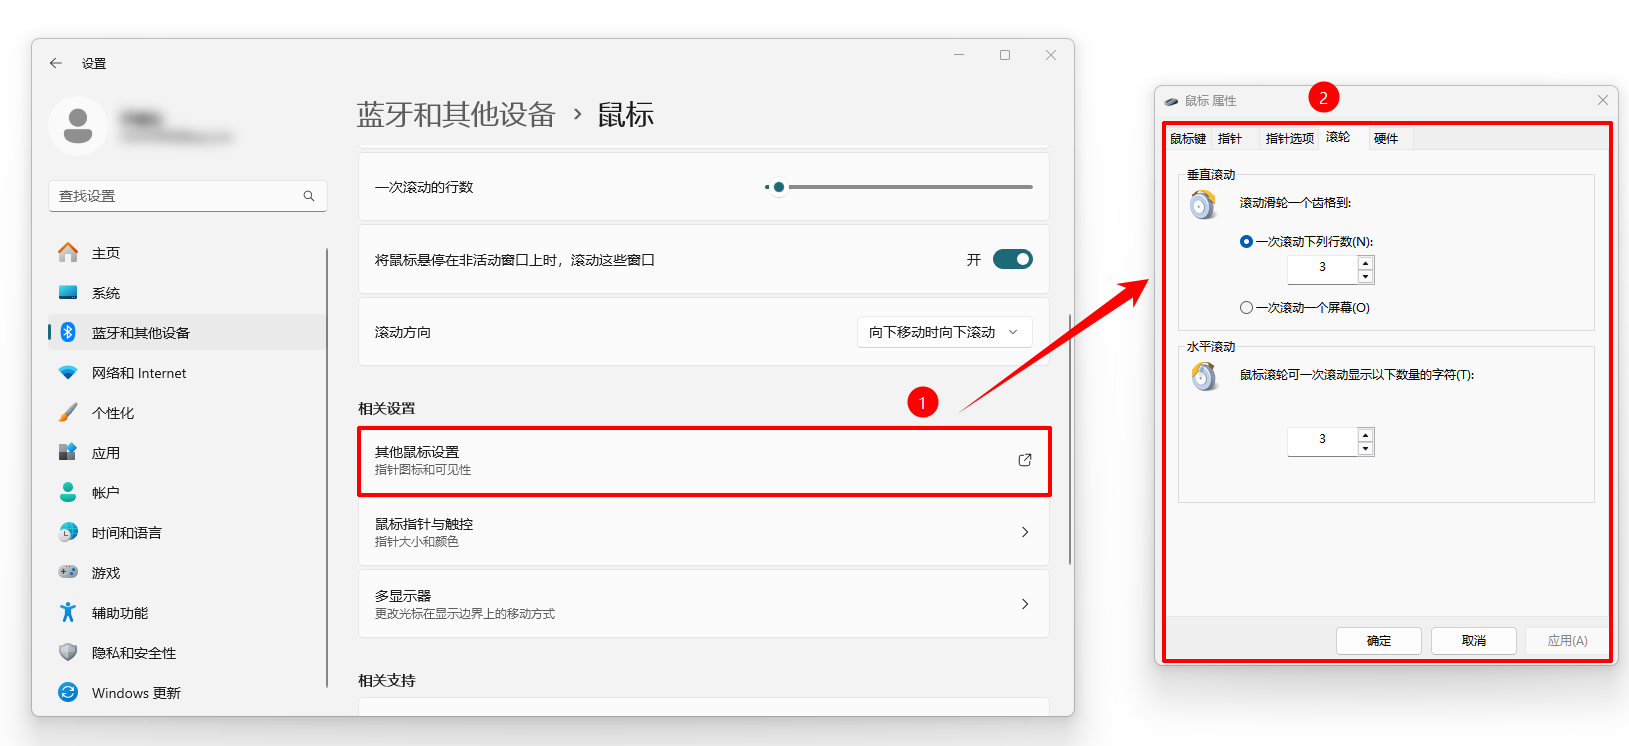Open Windows 更新 settings
Screen dimensions: 1629x746
tap(188, 693)
